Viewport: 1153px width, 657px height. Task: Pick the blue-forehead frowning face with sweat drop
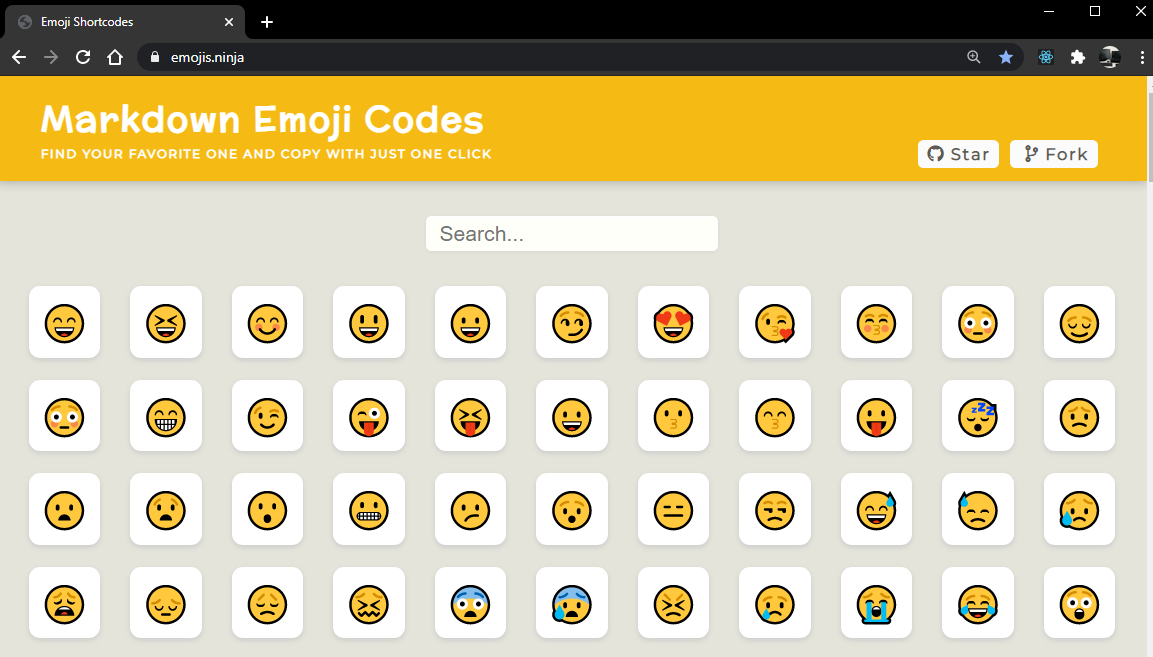pos(571,603)
